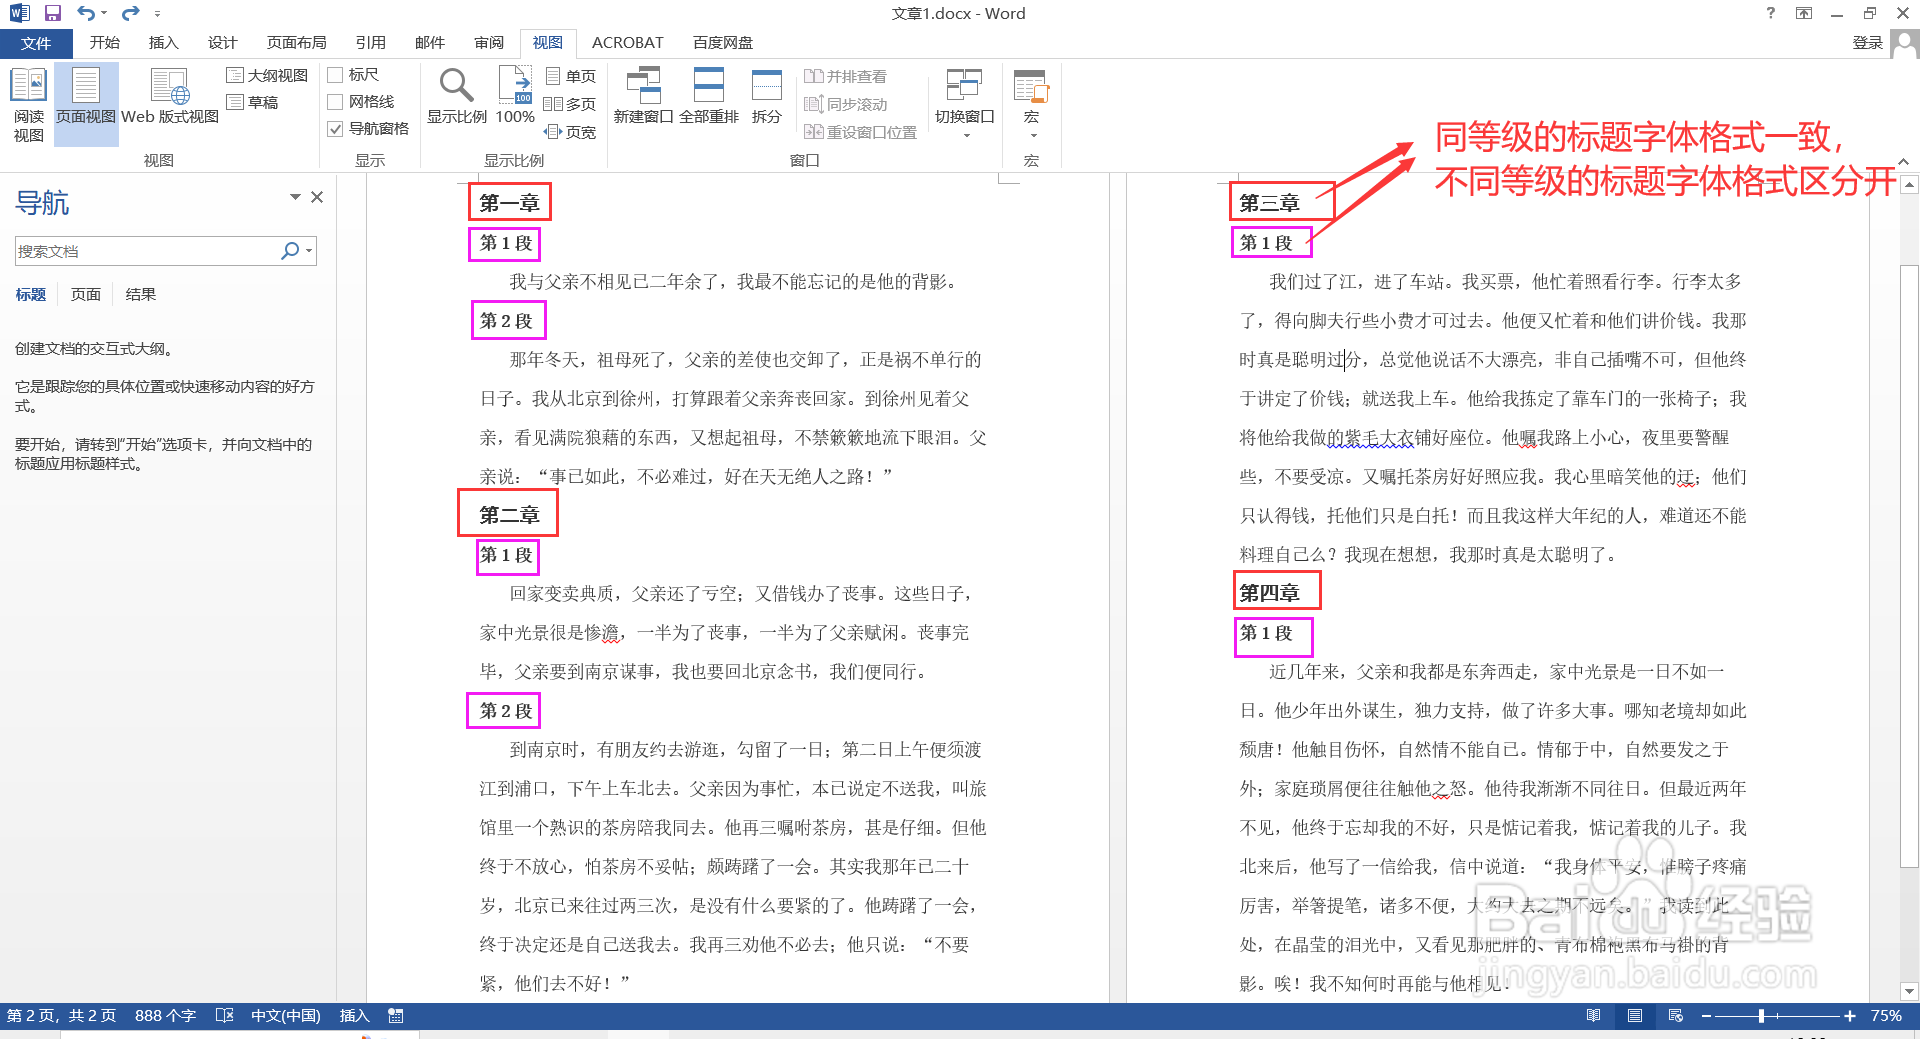Select Results (结果) tab in navigation pane
The width and height of the screenshot is (1920, 1039).
tap(141, 294)
